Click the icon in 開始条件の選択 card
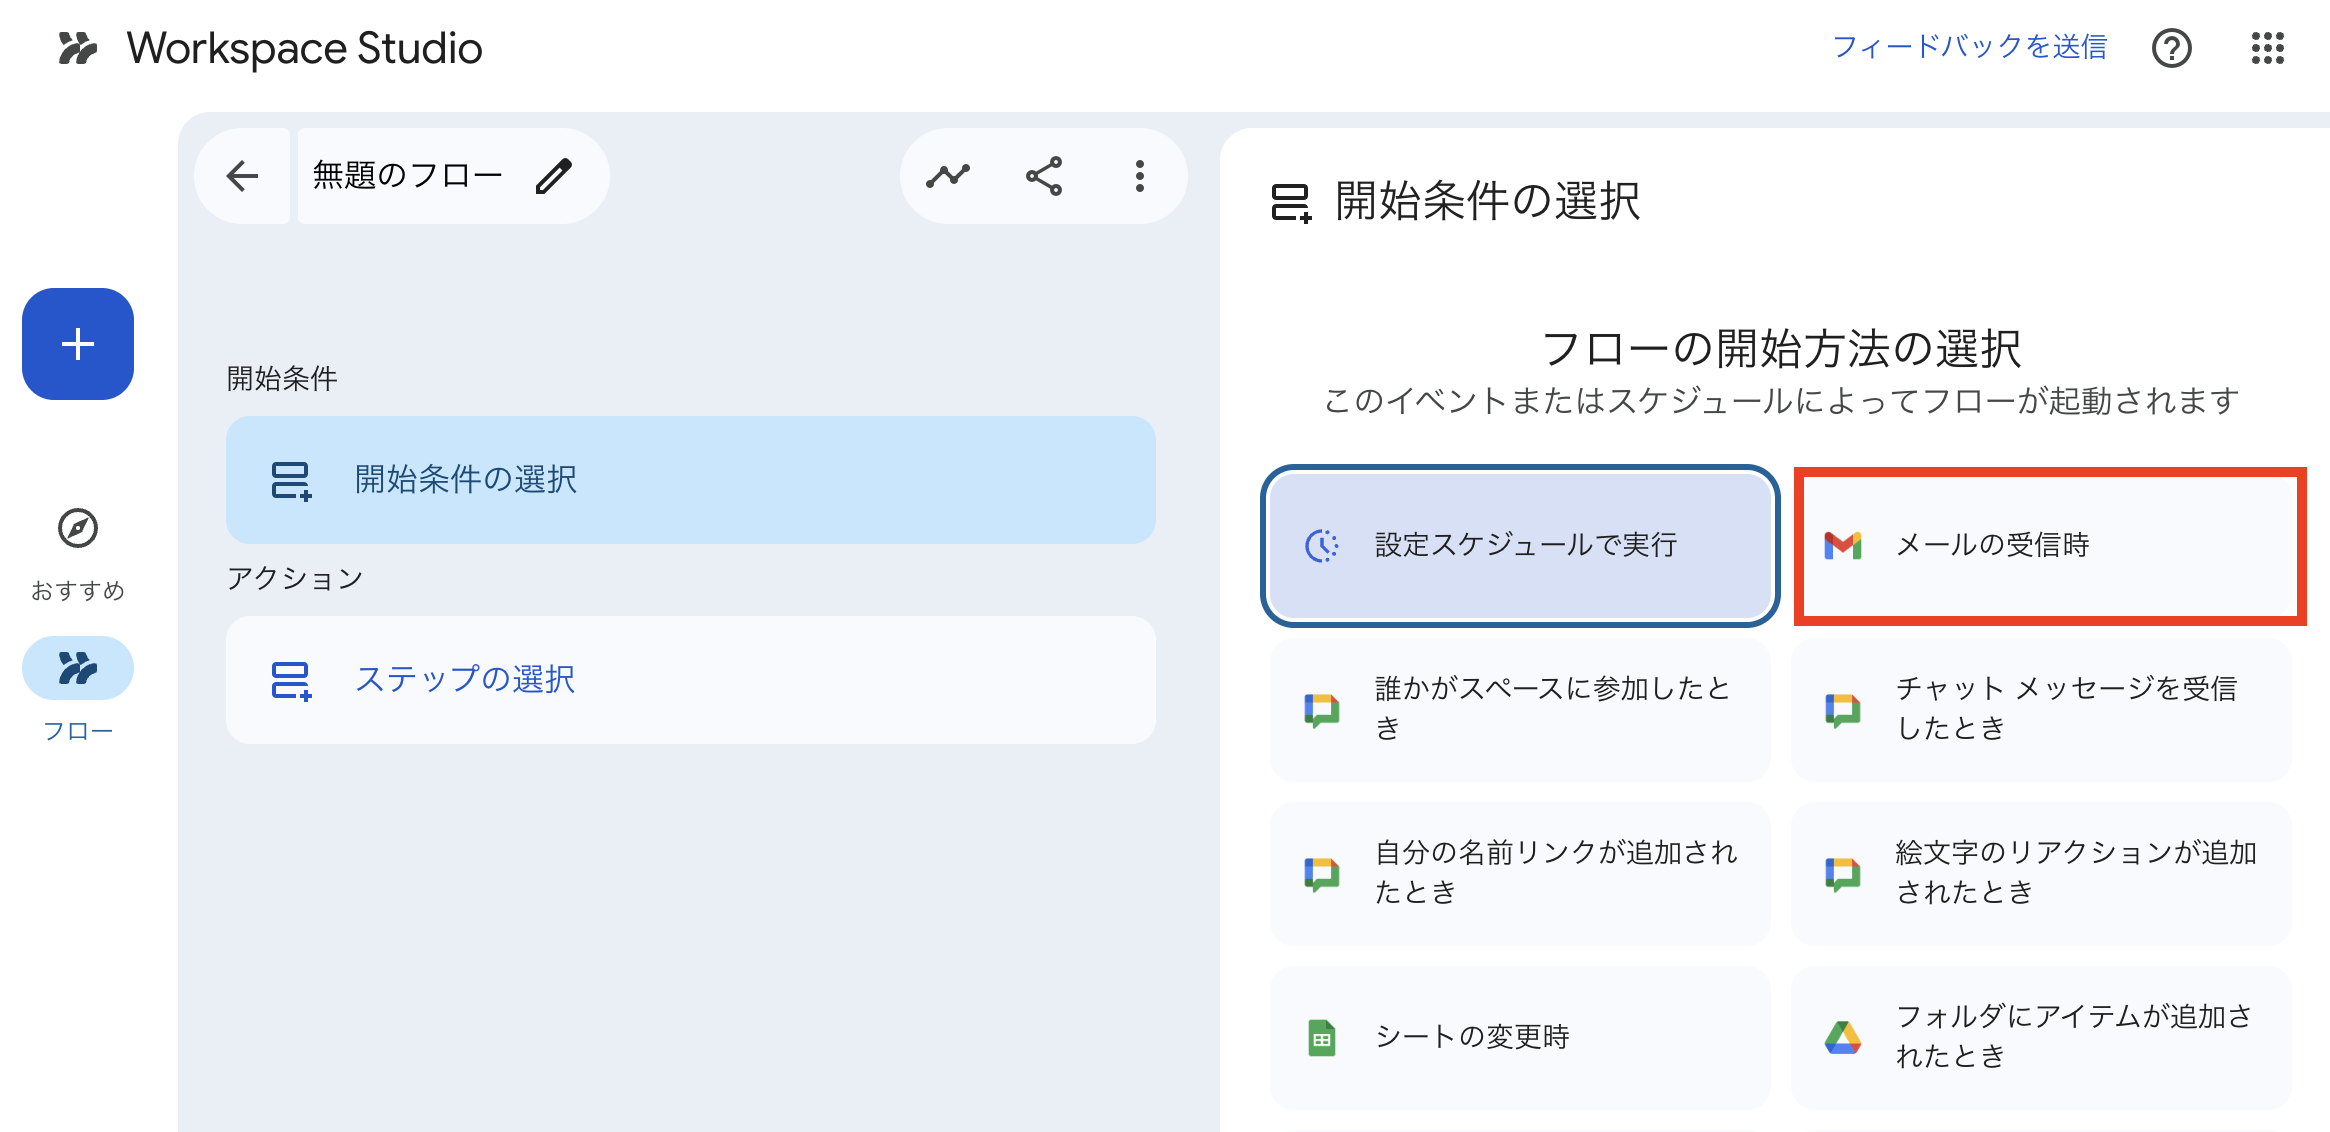The height and width of the screenshot is (1132, 2330). pos(291,480)
